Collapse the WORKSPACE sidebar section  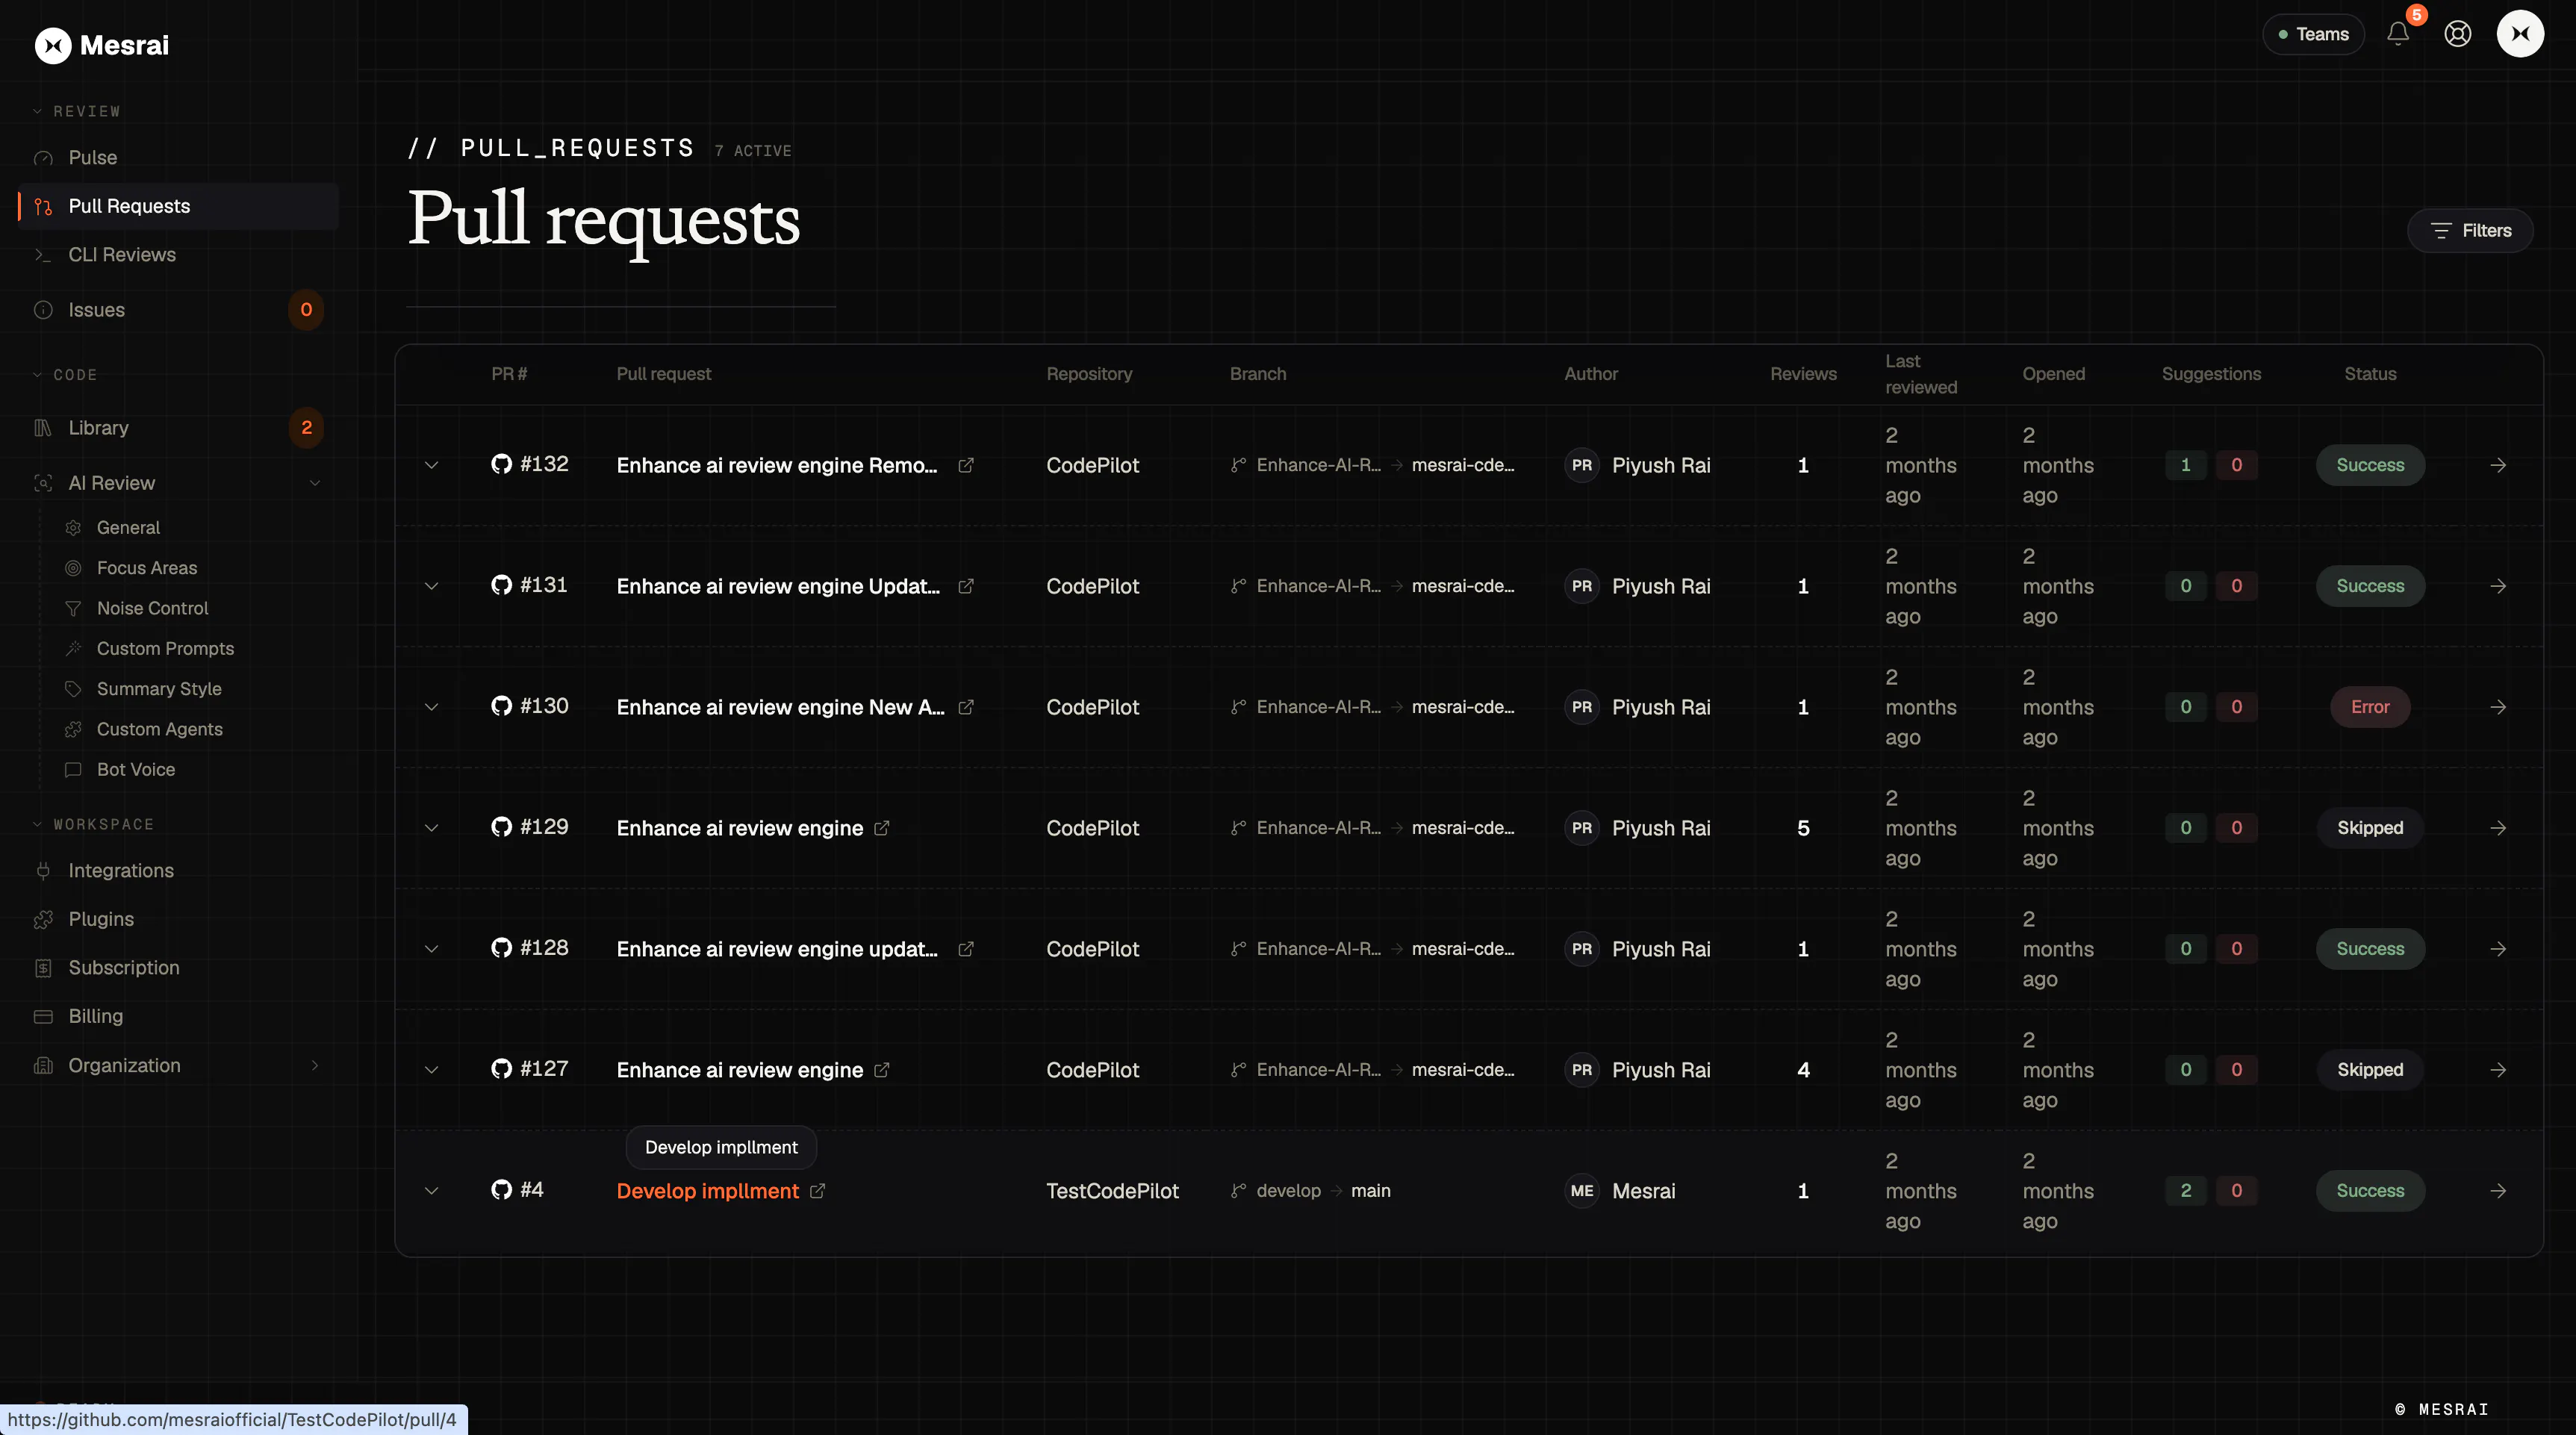pos(94,825)
